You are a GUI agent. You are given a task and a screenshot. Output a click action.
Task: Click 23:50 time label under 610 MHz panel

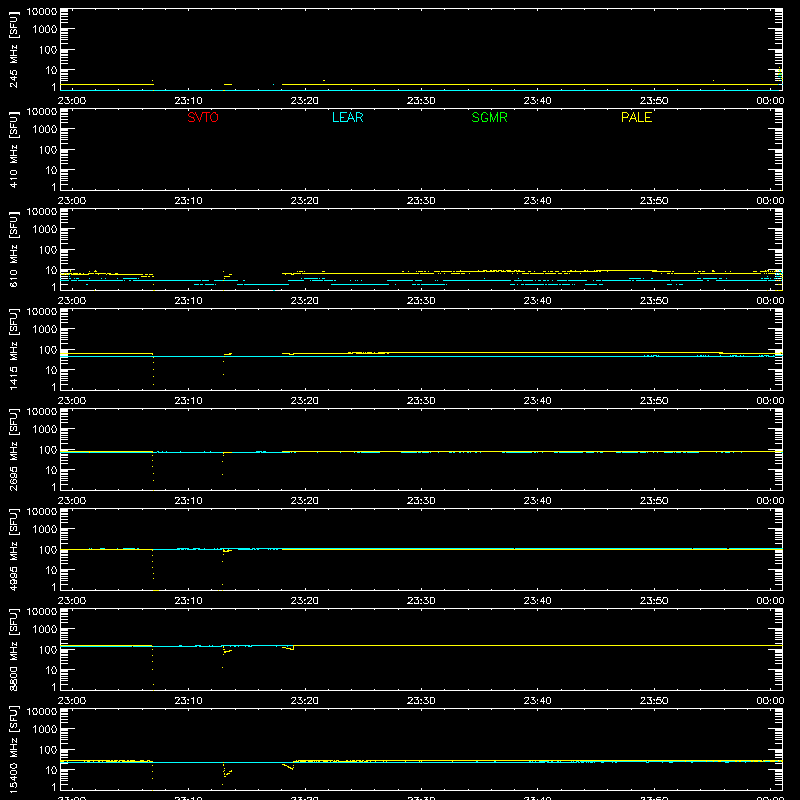point(654,301)
